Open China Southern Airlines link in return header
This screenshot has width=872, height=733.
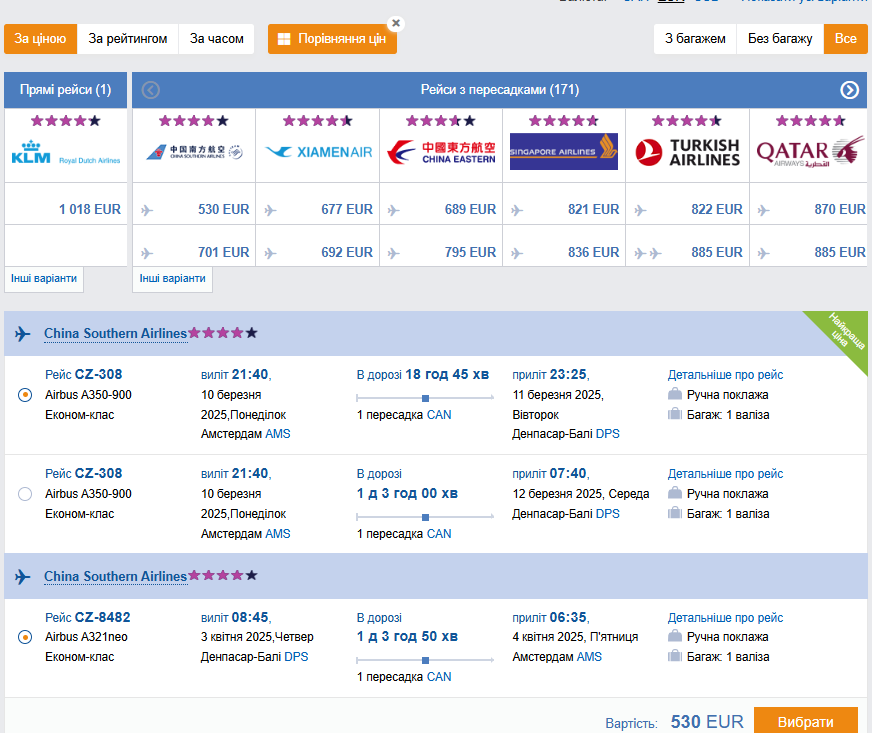coord(116,576)
